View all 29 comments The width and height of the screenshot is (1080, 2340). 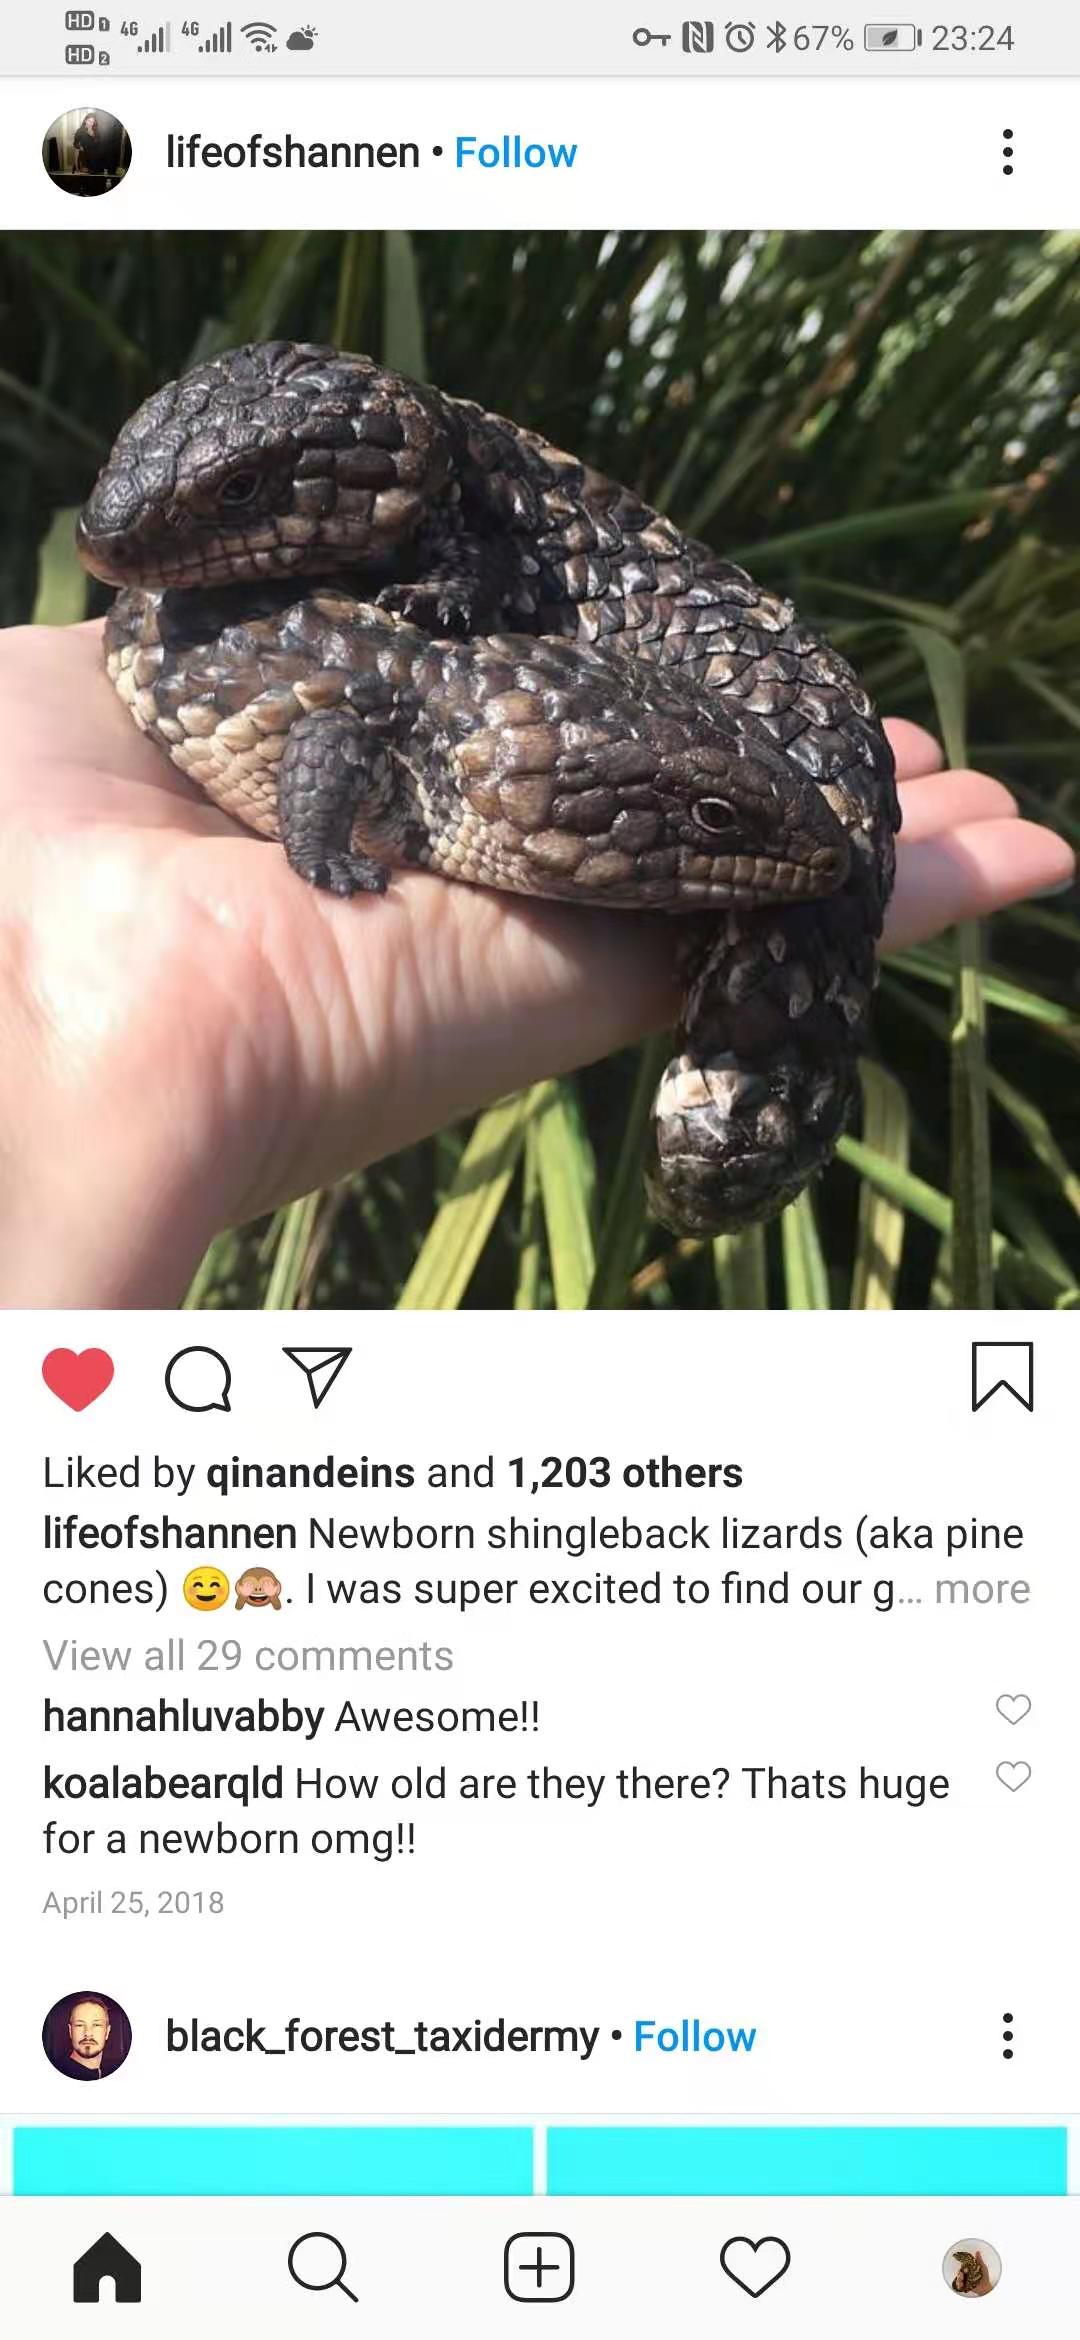[x=248, y=1656]
